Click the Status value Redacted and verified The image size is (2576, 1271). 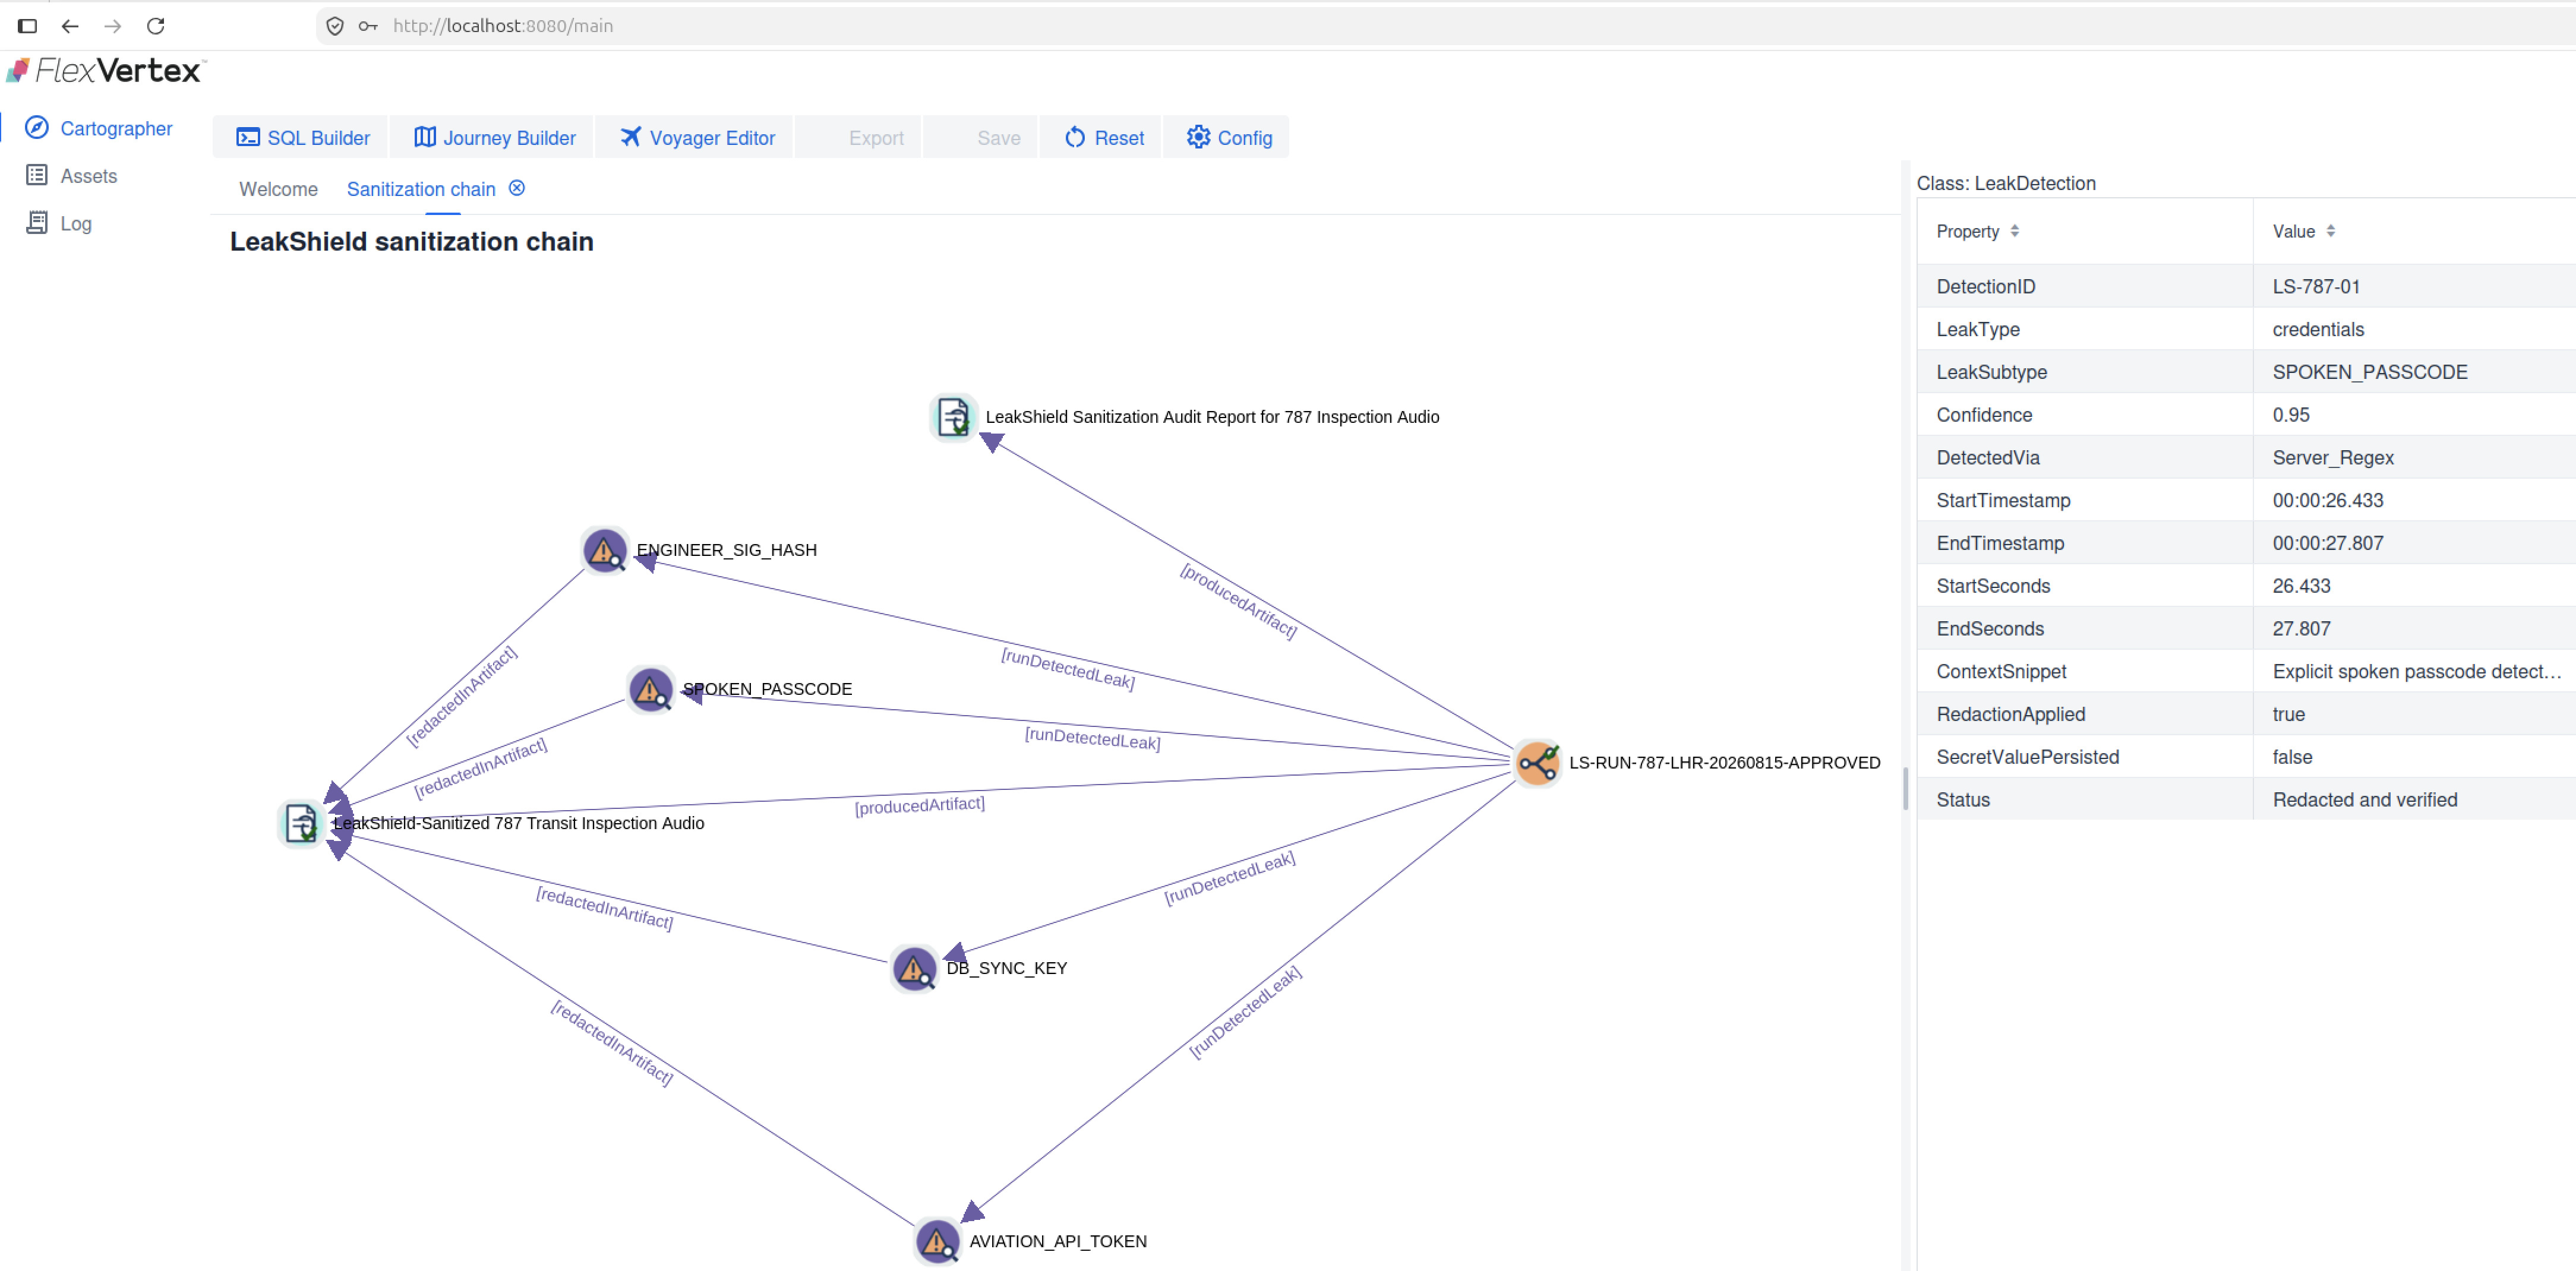[2364, 800]
